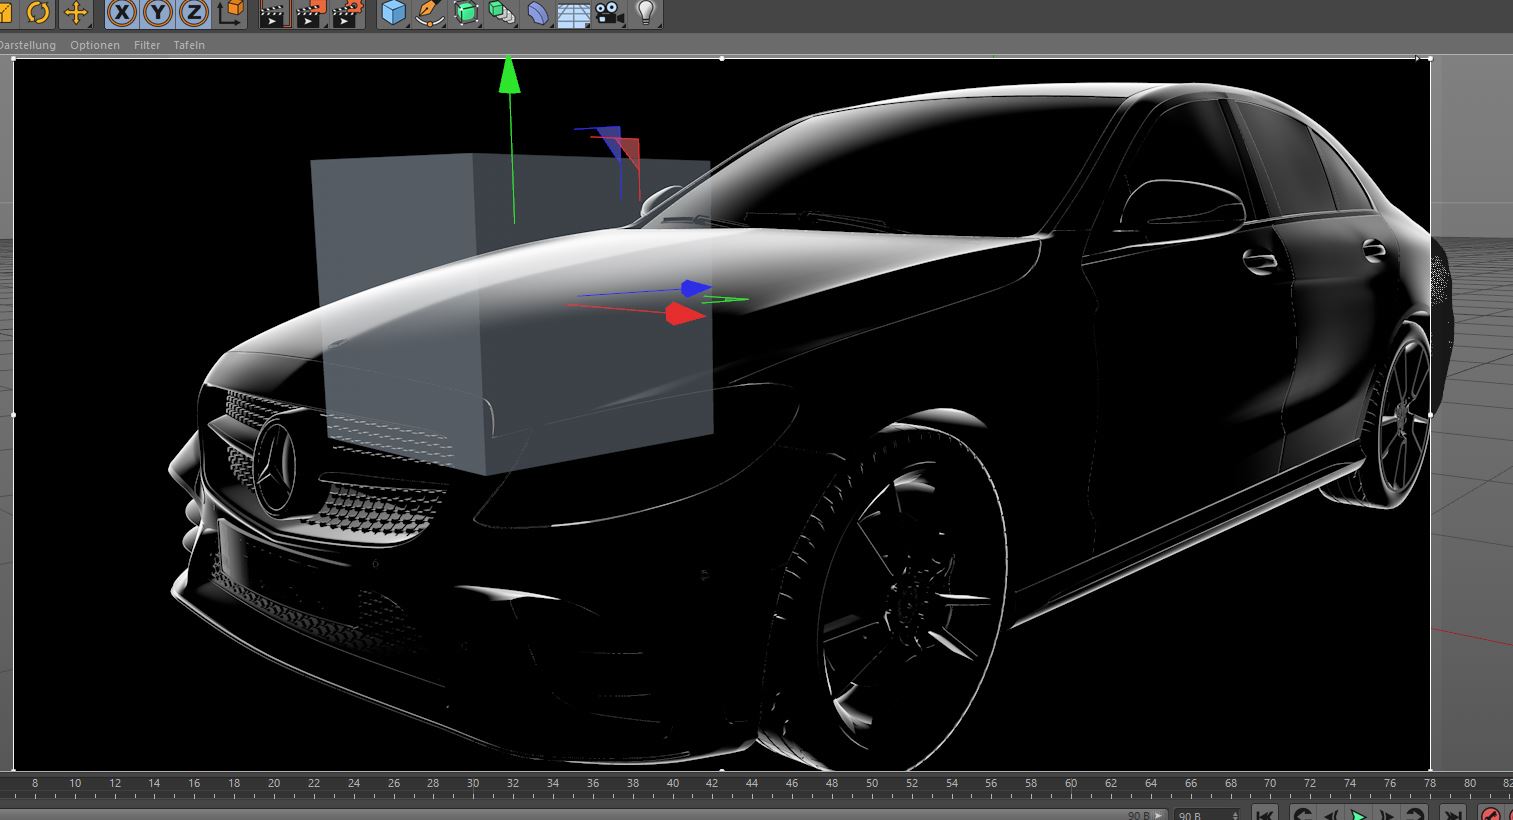1513x820 pixels.
Task: Toggle Z axis lock
Action: (x=194, y=13)
